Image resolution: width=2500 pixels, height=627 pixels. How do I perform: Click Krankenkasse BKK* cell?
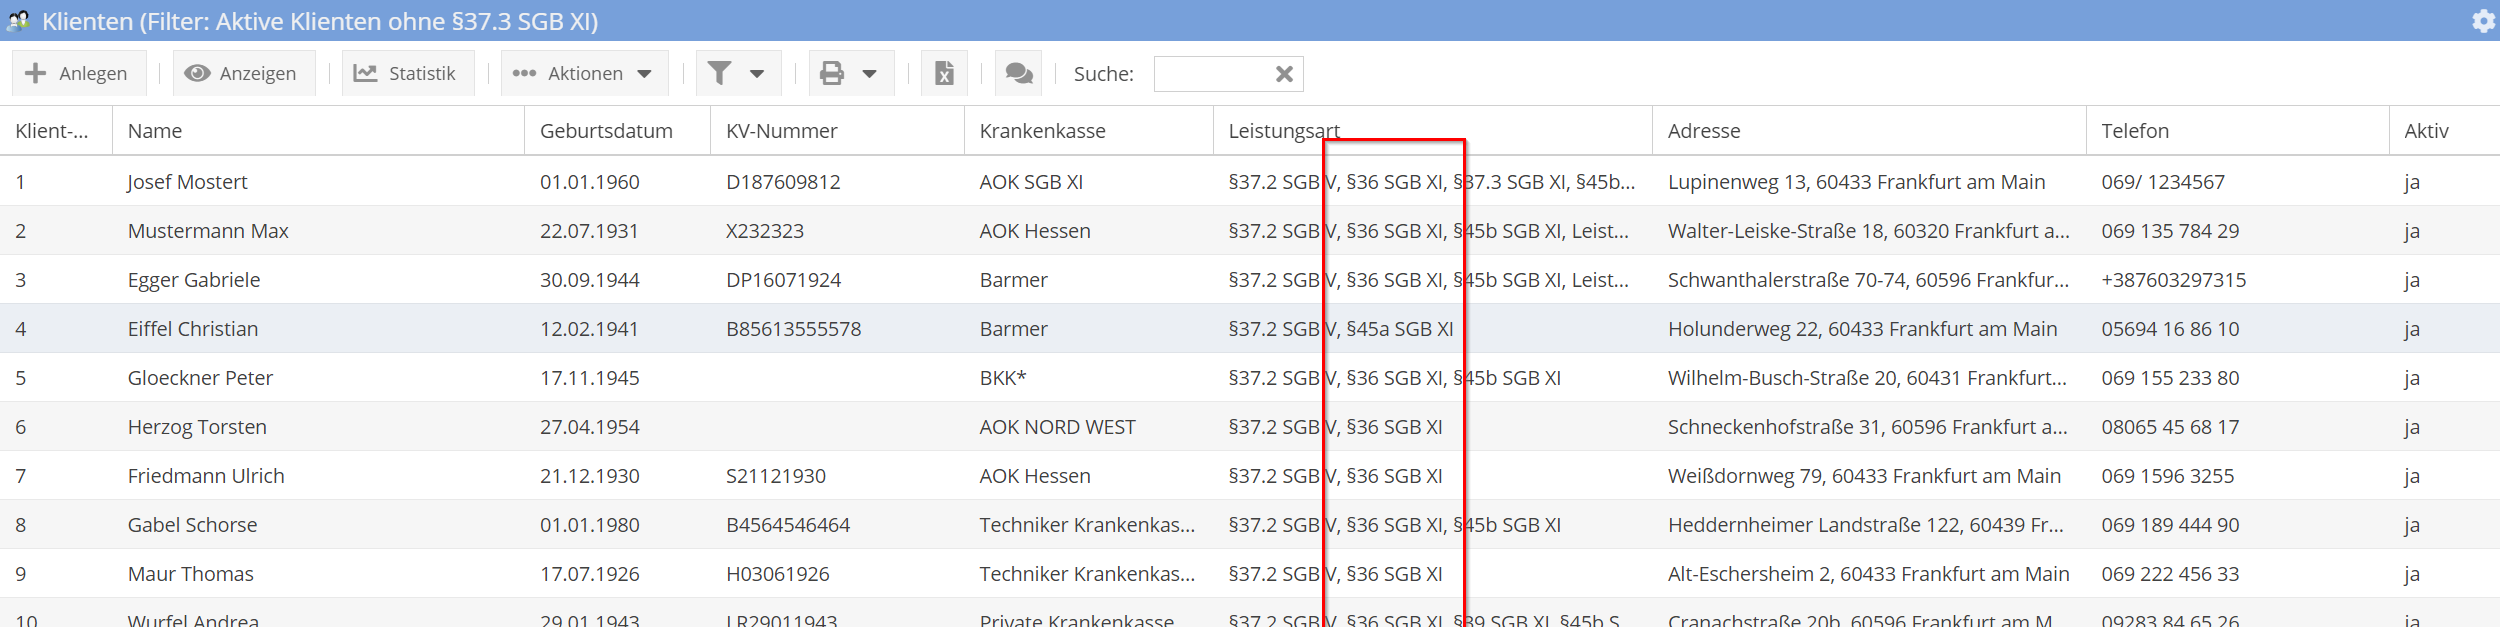coord(1003,378)
